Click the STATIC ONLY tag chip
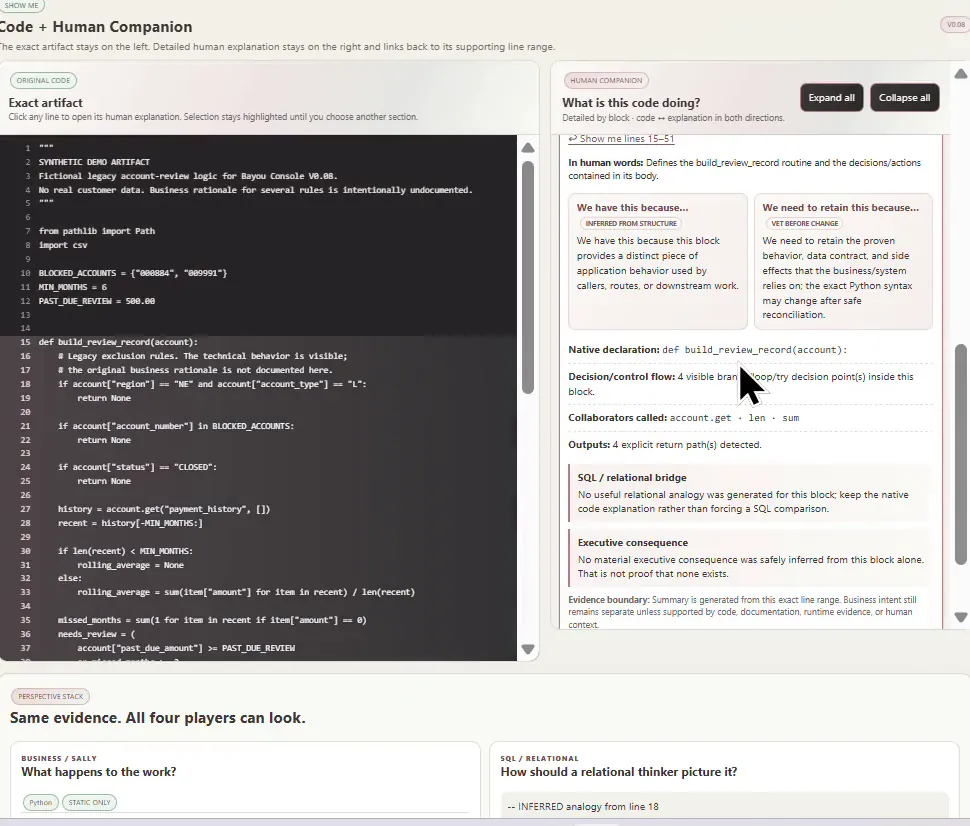The height and width of the screenshot is (826, 970). (89, 802)
